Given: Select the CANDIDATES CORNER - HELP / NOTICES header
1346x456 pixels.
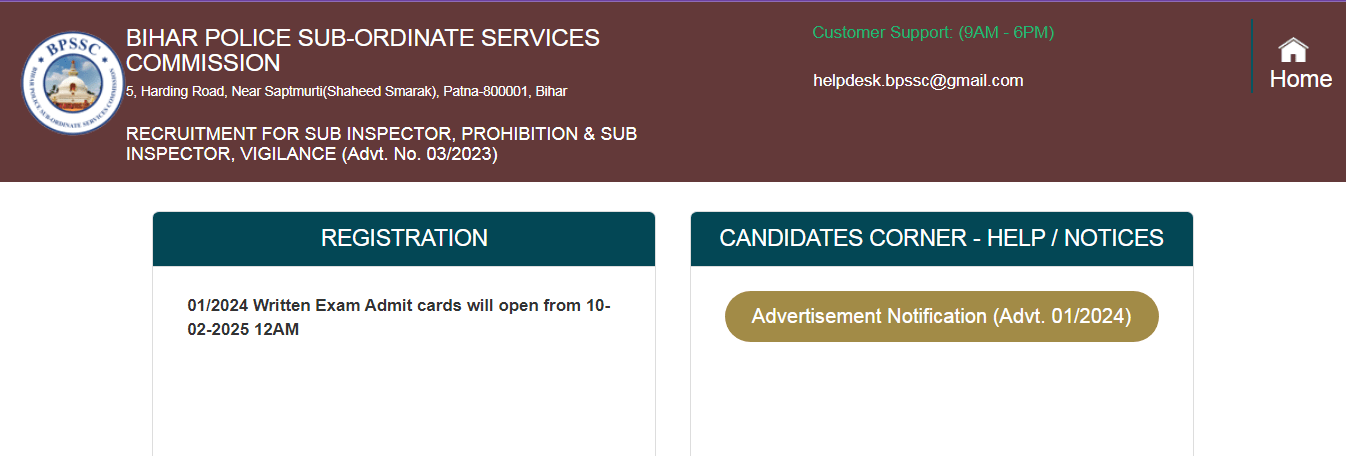Looking at the screenshot, I should click(x=941, y=239).
